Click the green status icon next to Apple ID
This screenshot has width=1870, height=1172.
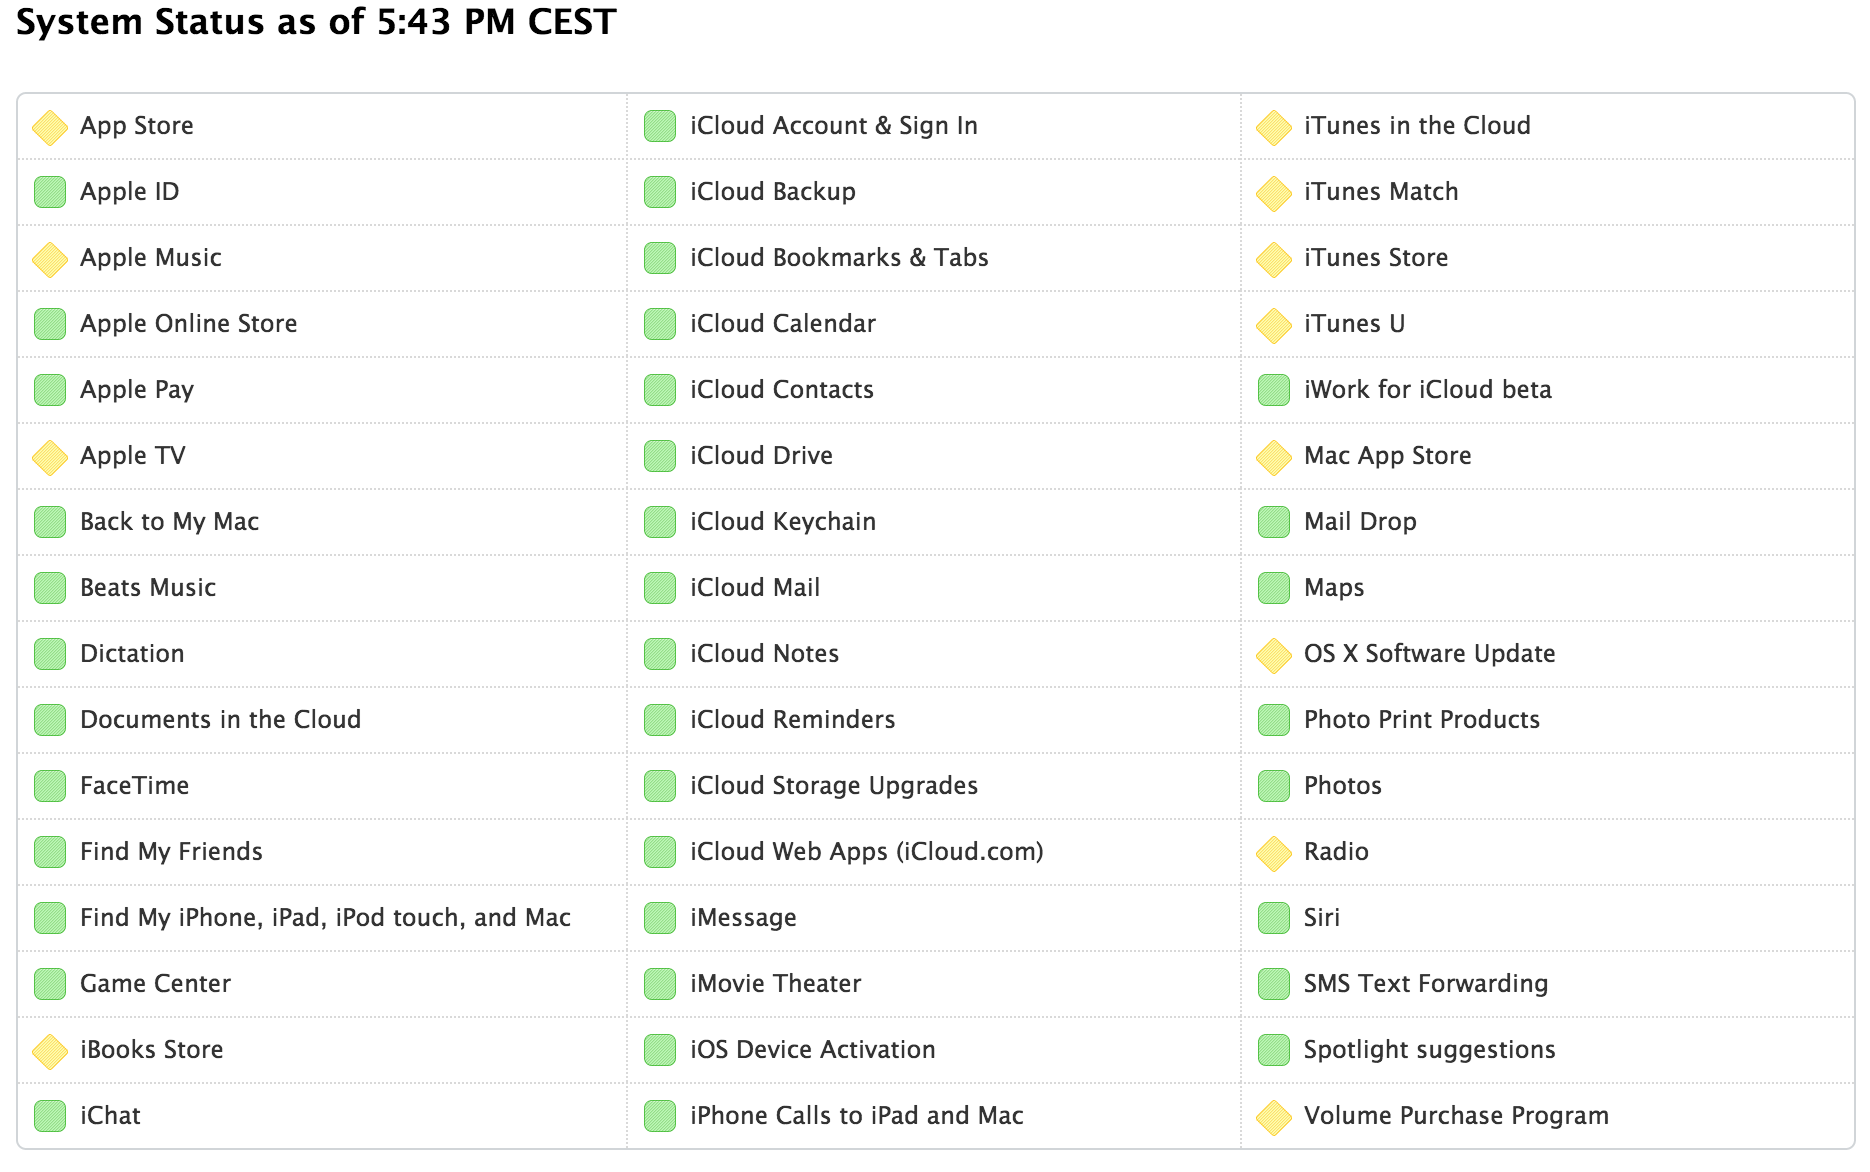pos(49,192)
